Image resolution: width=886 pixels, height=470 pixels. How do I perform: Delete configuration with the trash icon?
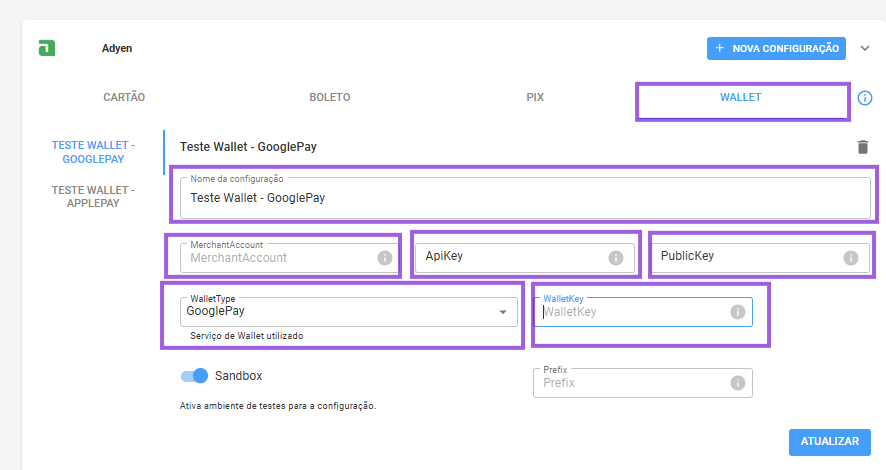(x=862, y=147)
